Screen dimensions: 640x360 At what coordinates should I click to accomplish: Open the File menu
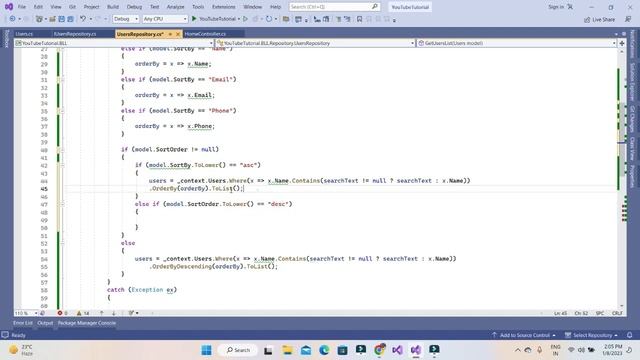22,7
